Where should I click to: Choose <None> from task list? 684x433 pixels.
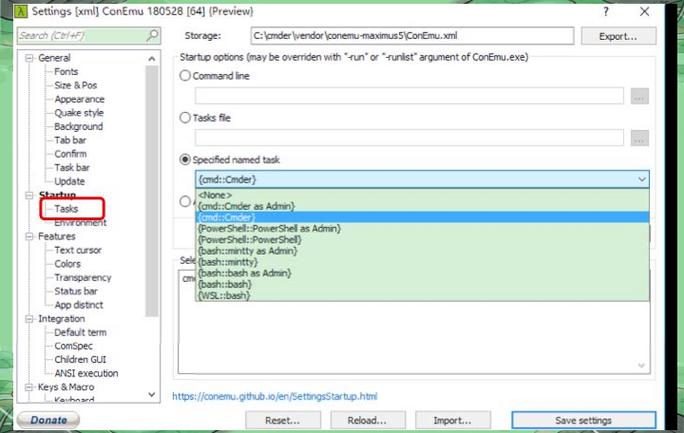[x=422, y=195]
